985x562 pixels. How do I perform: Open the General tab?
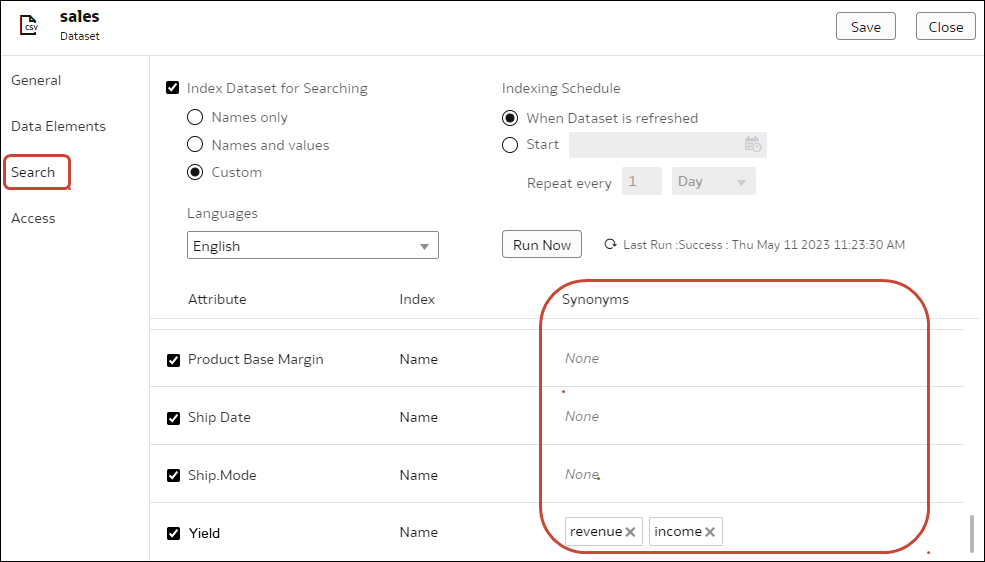(x=36, y=80)
